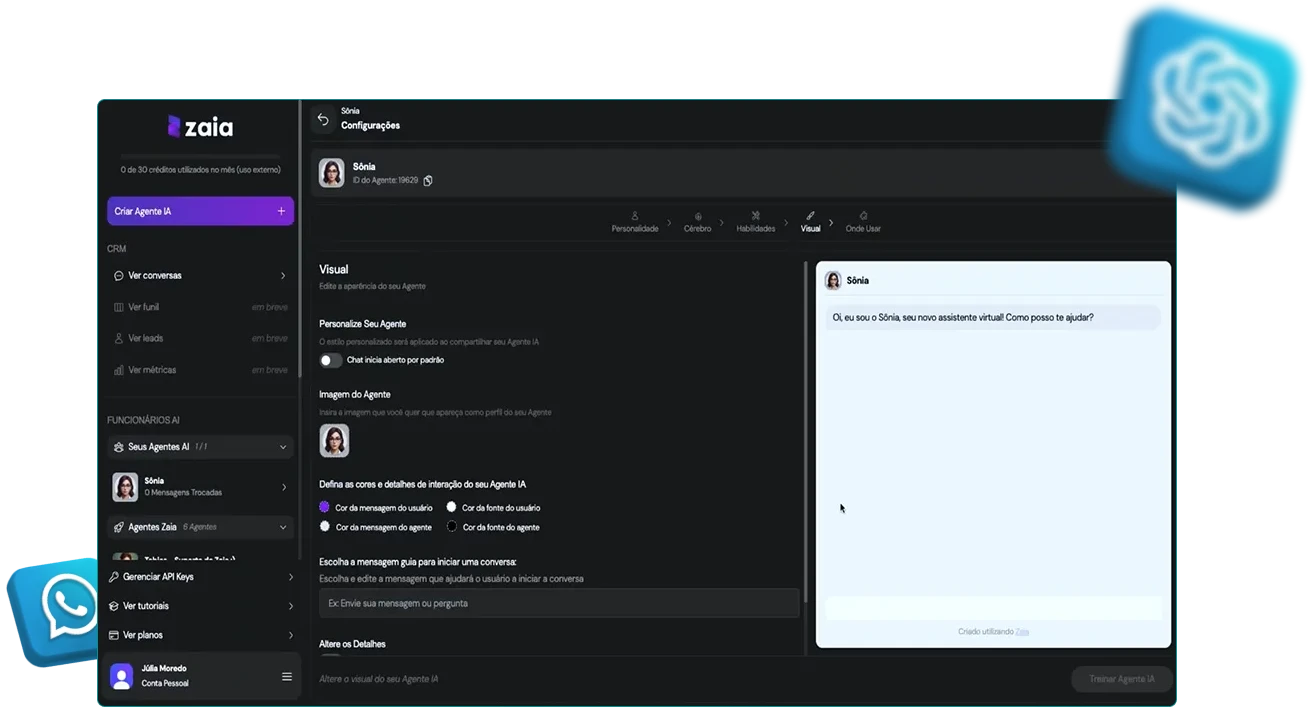This screenshot has width=1308, height=707.
Task: Open Gerenciar API Keys
Action: coord(201,577)
